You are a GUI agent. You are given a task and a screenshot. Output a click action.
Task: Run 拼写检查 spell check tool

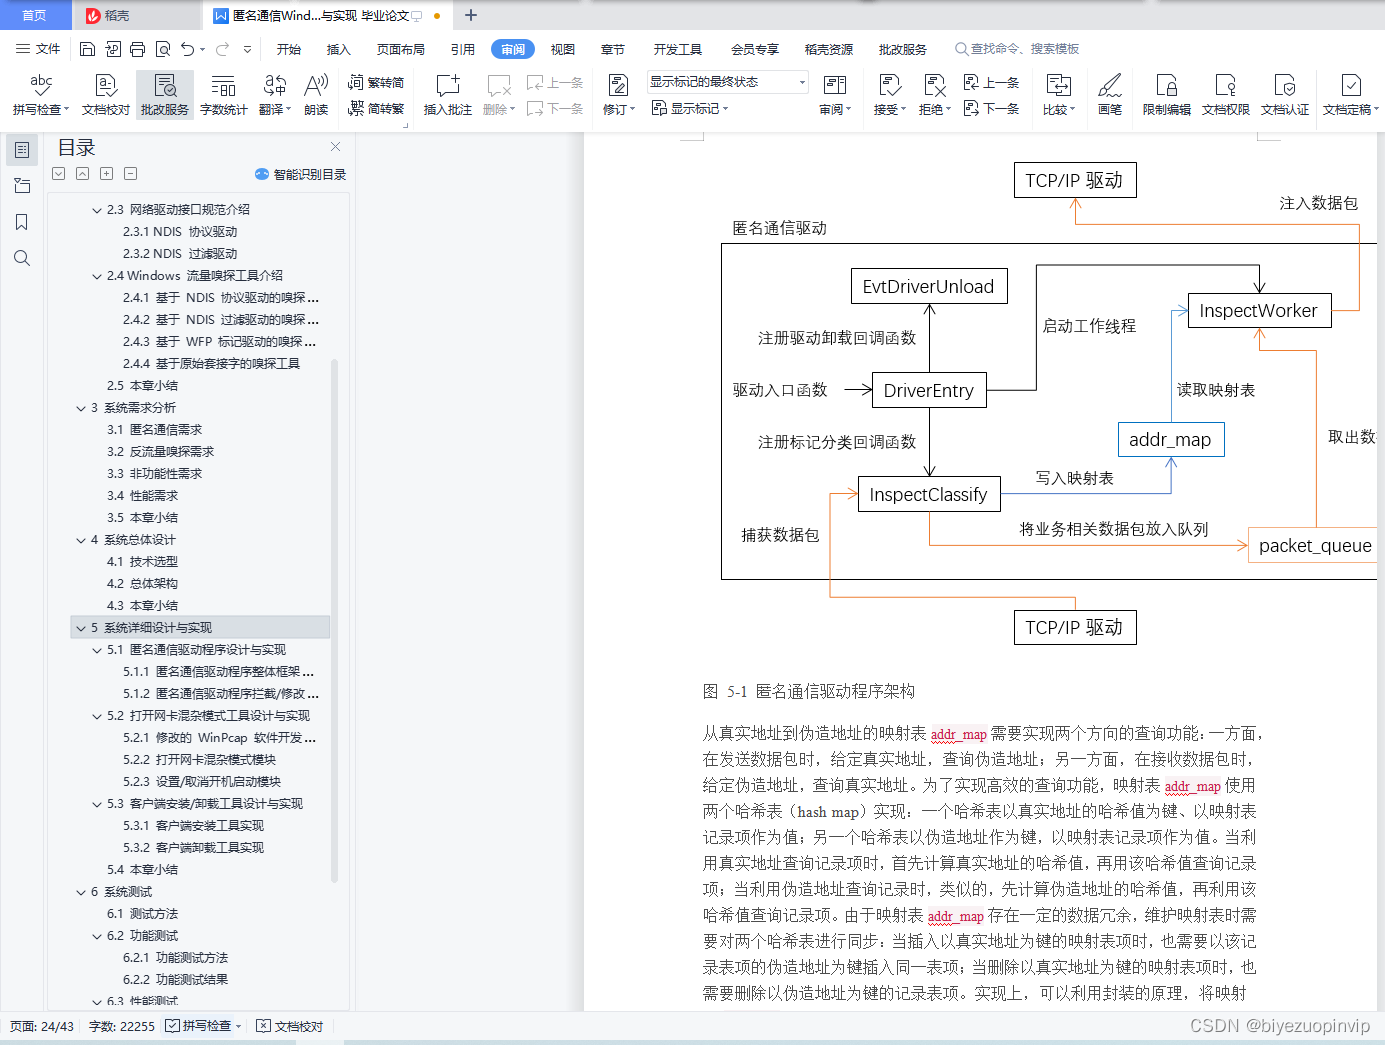pos(39,94)
